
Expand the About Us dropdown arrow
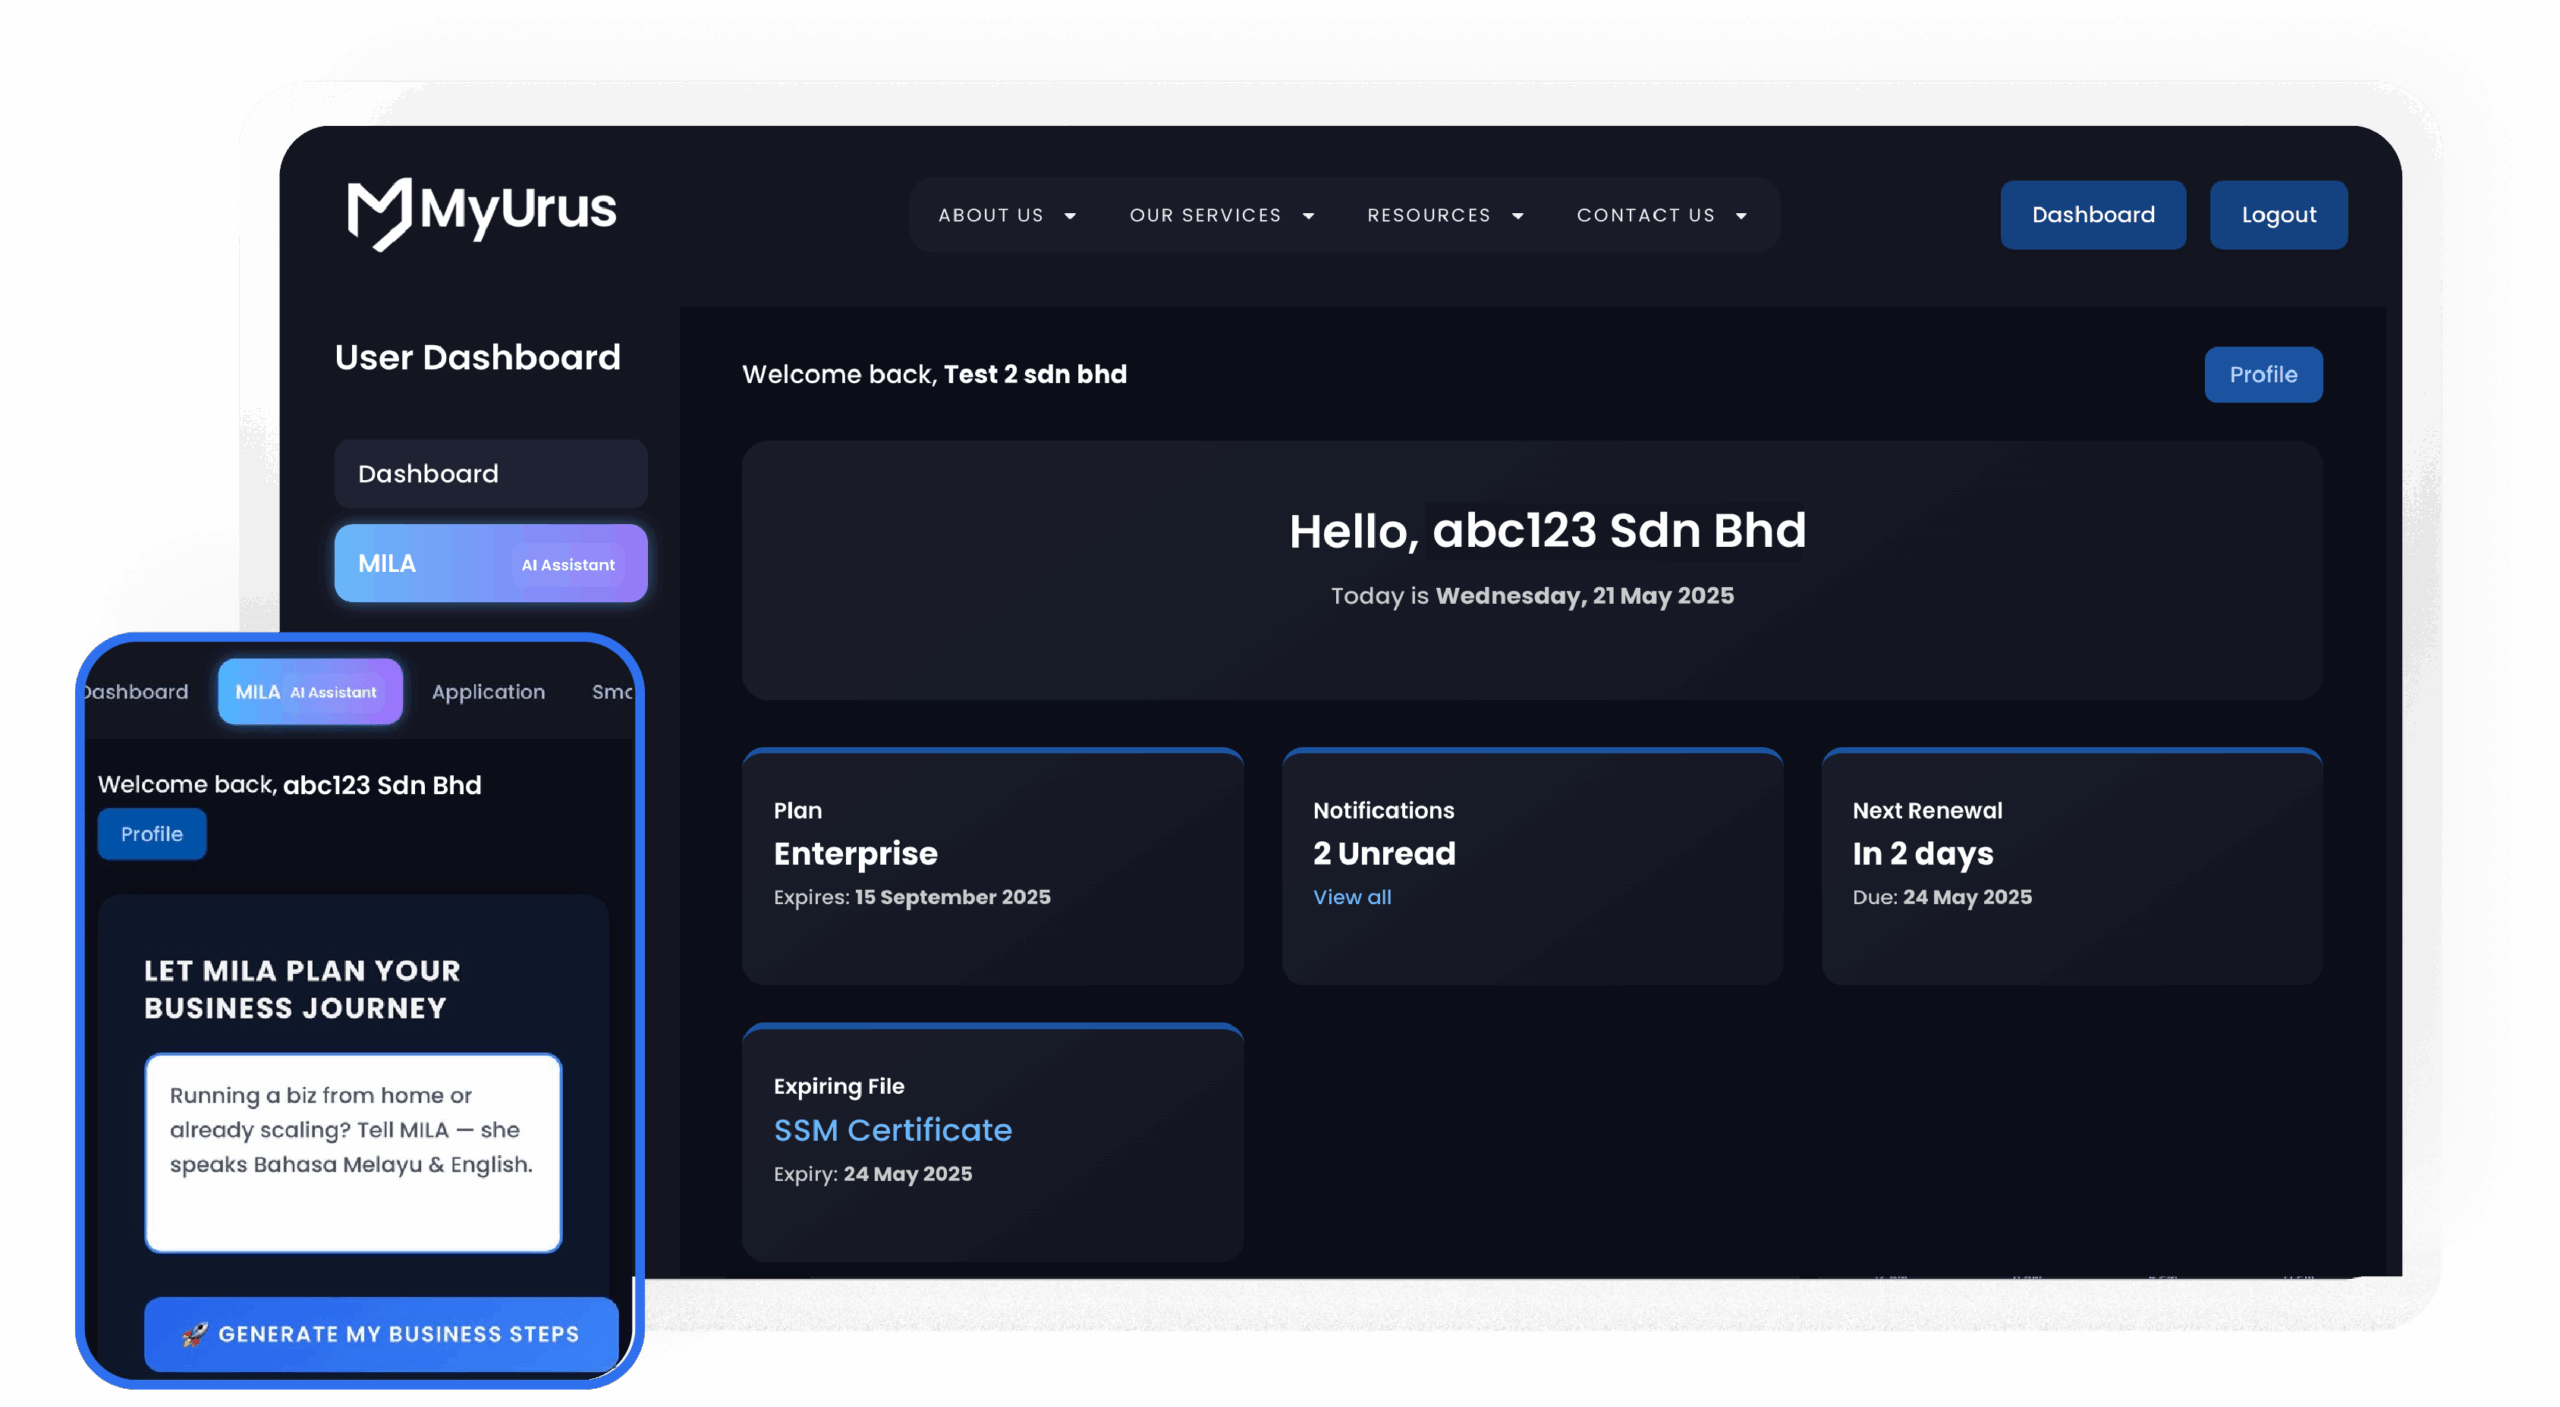click(x=1070, y=216)
